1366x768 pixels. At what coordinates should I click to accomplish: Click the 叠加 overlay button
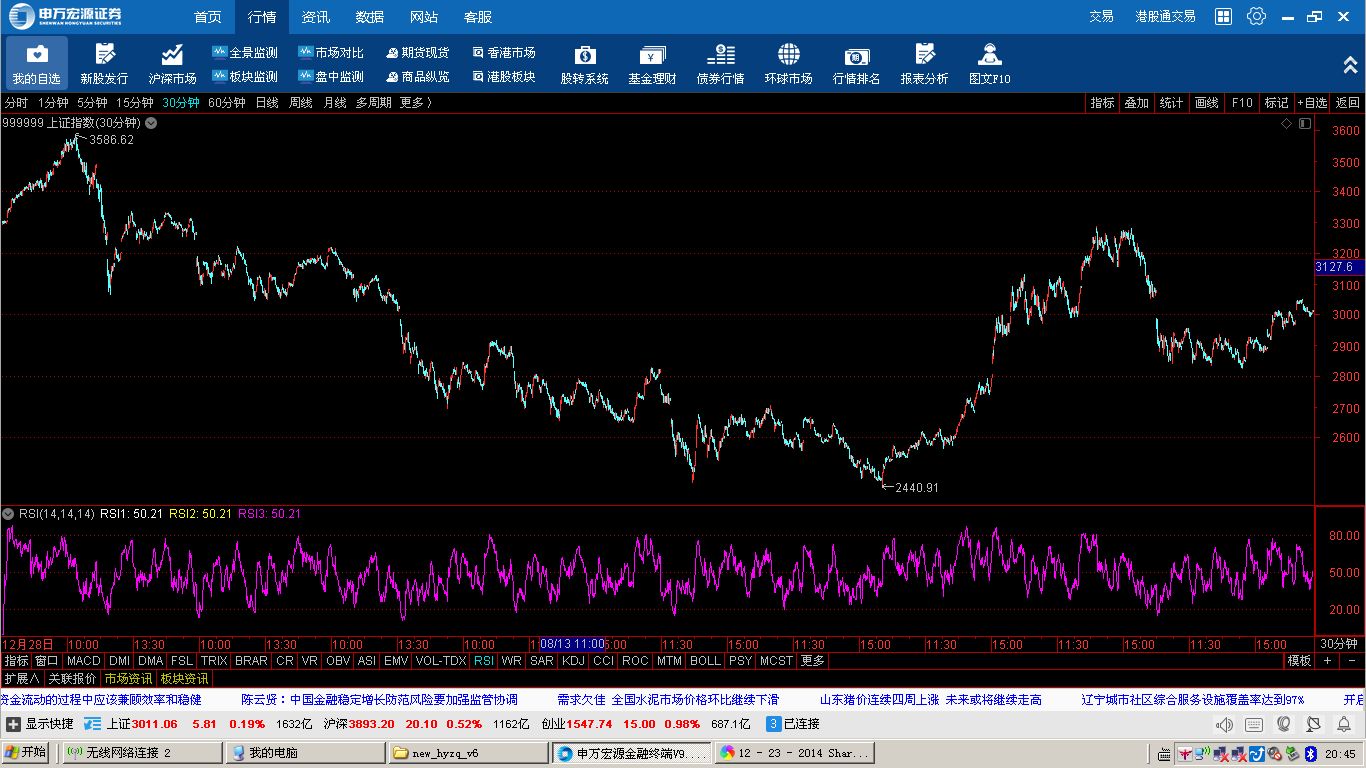click(x=1136, y=103)
